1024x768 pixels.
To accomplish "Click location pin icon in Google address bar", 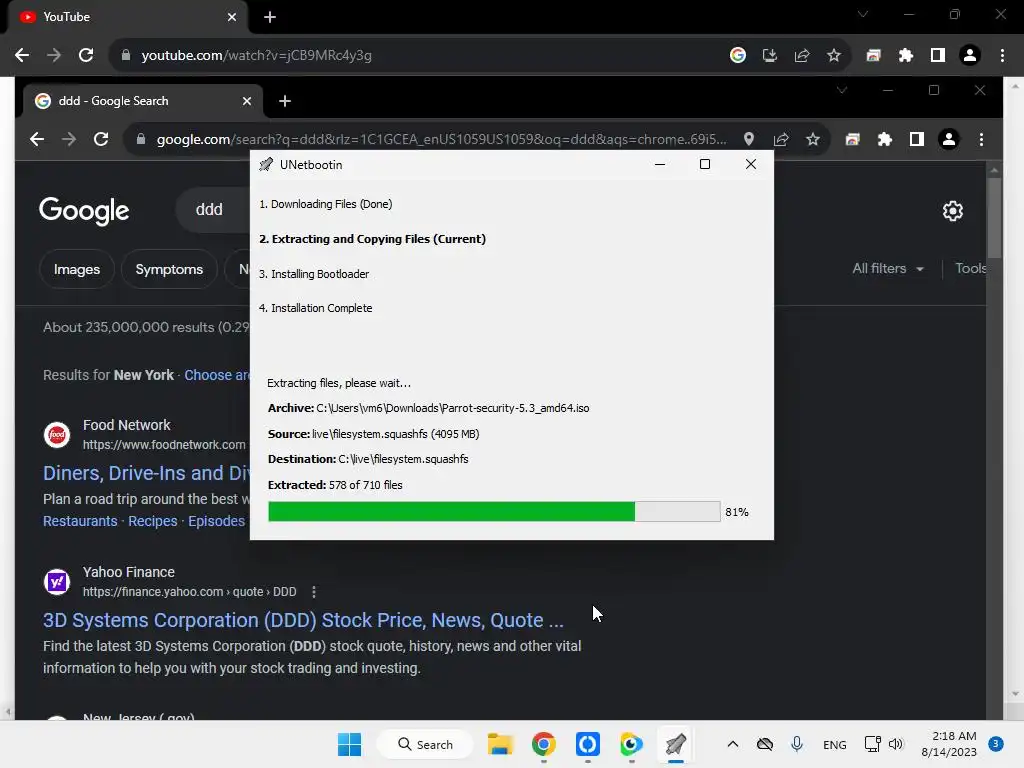I will (748, 139).
